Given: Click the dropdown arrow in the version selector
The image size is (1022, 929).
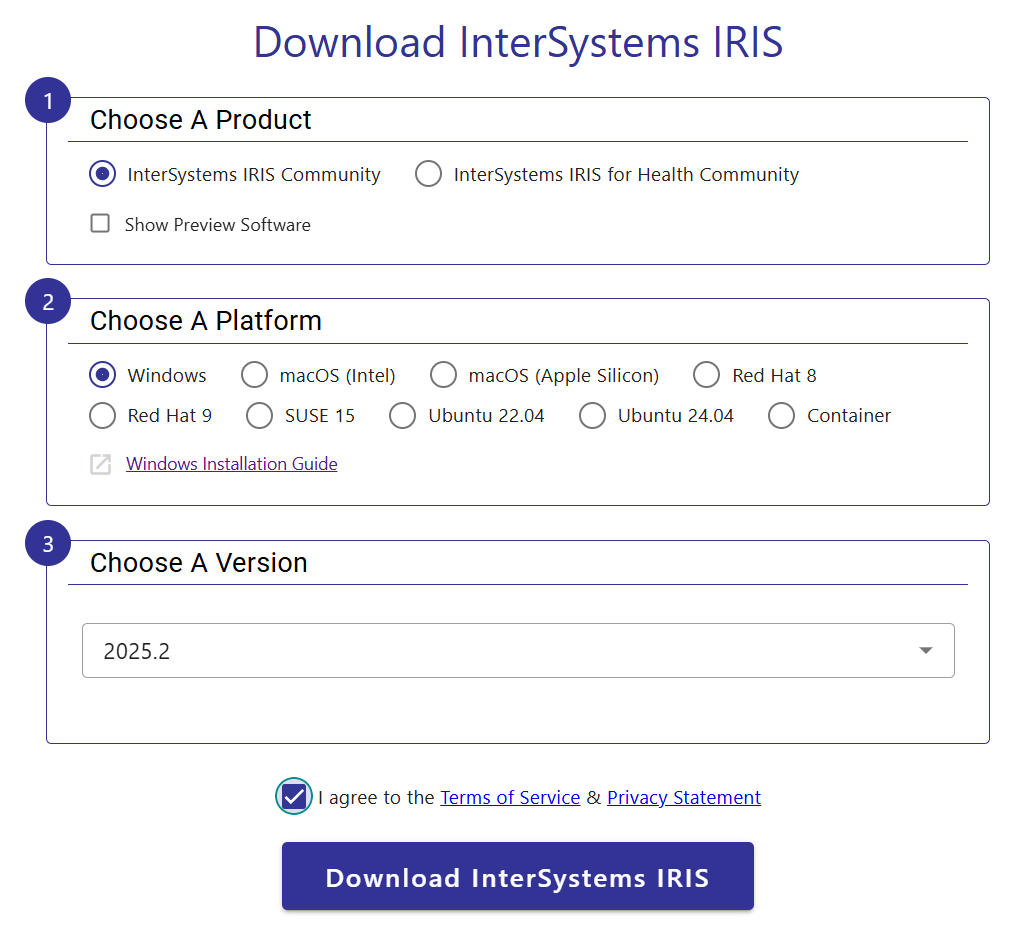Looking at the screenshot, I should [925, 650].
